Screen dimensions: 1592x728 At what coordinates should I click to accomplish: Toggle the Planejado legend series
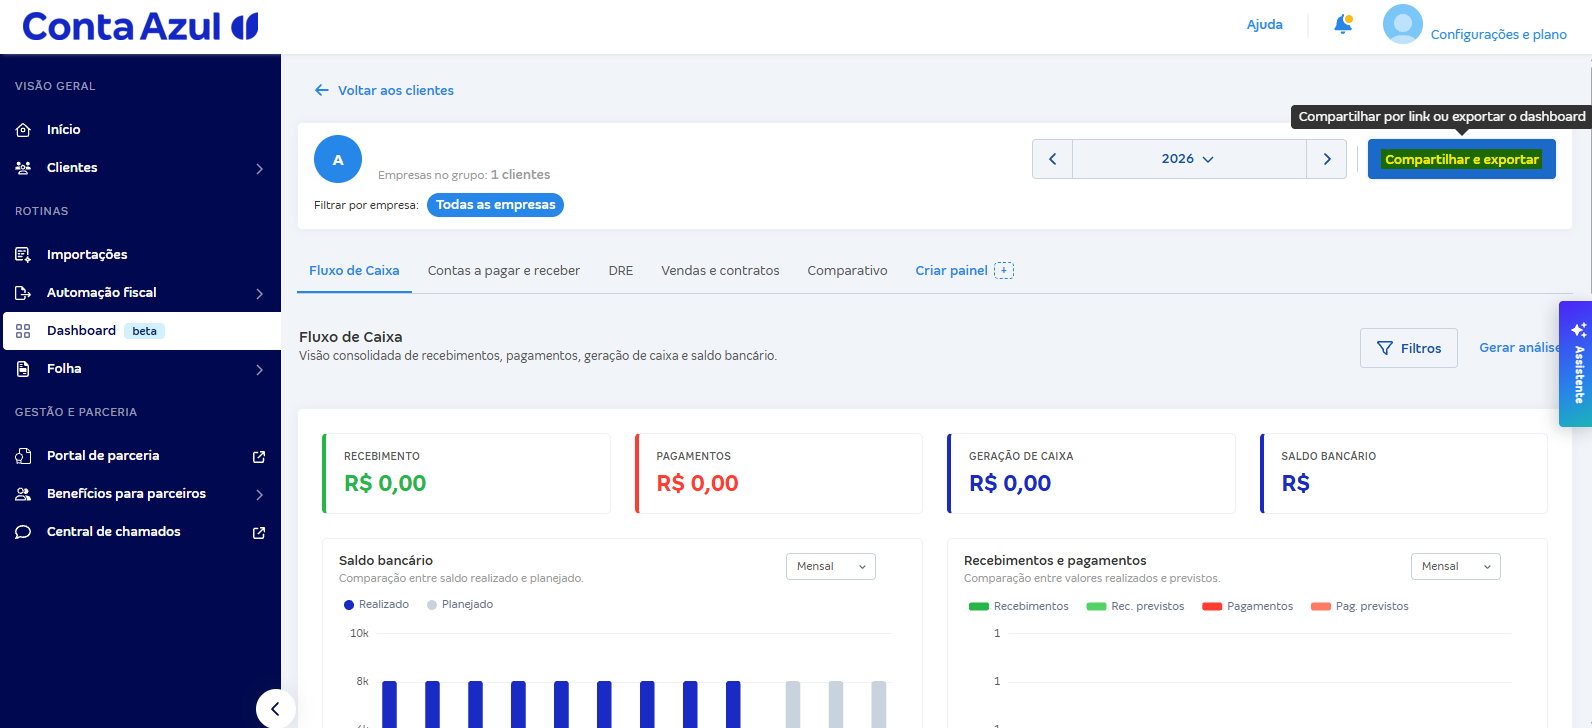click(x=460, y=605)
